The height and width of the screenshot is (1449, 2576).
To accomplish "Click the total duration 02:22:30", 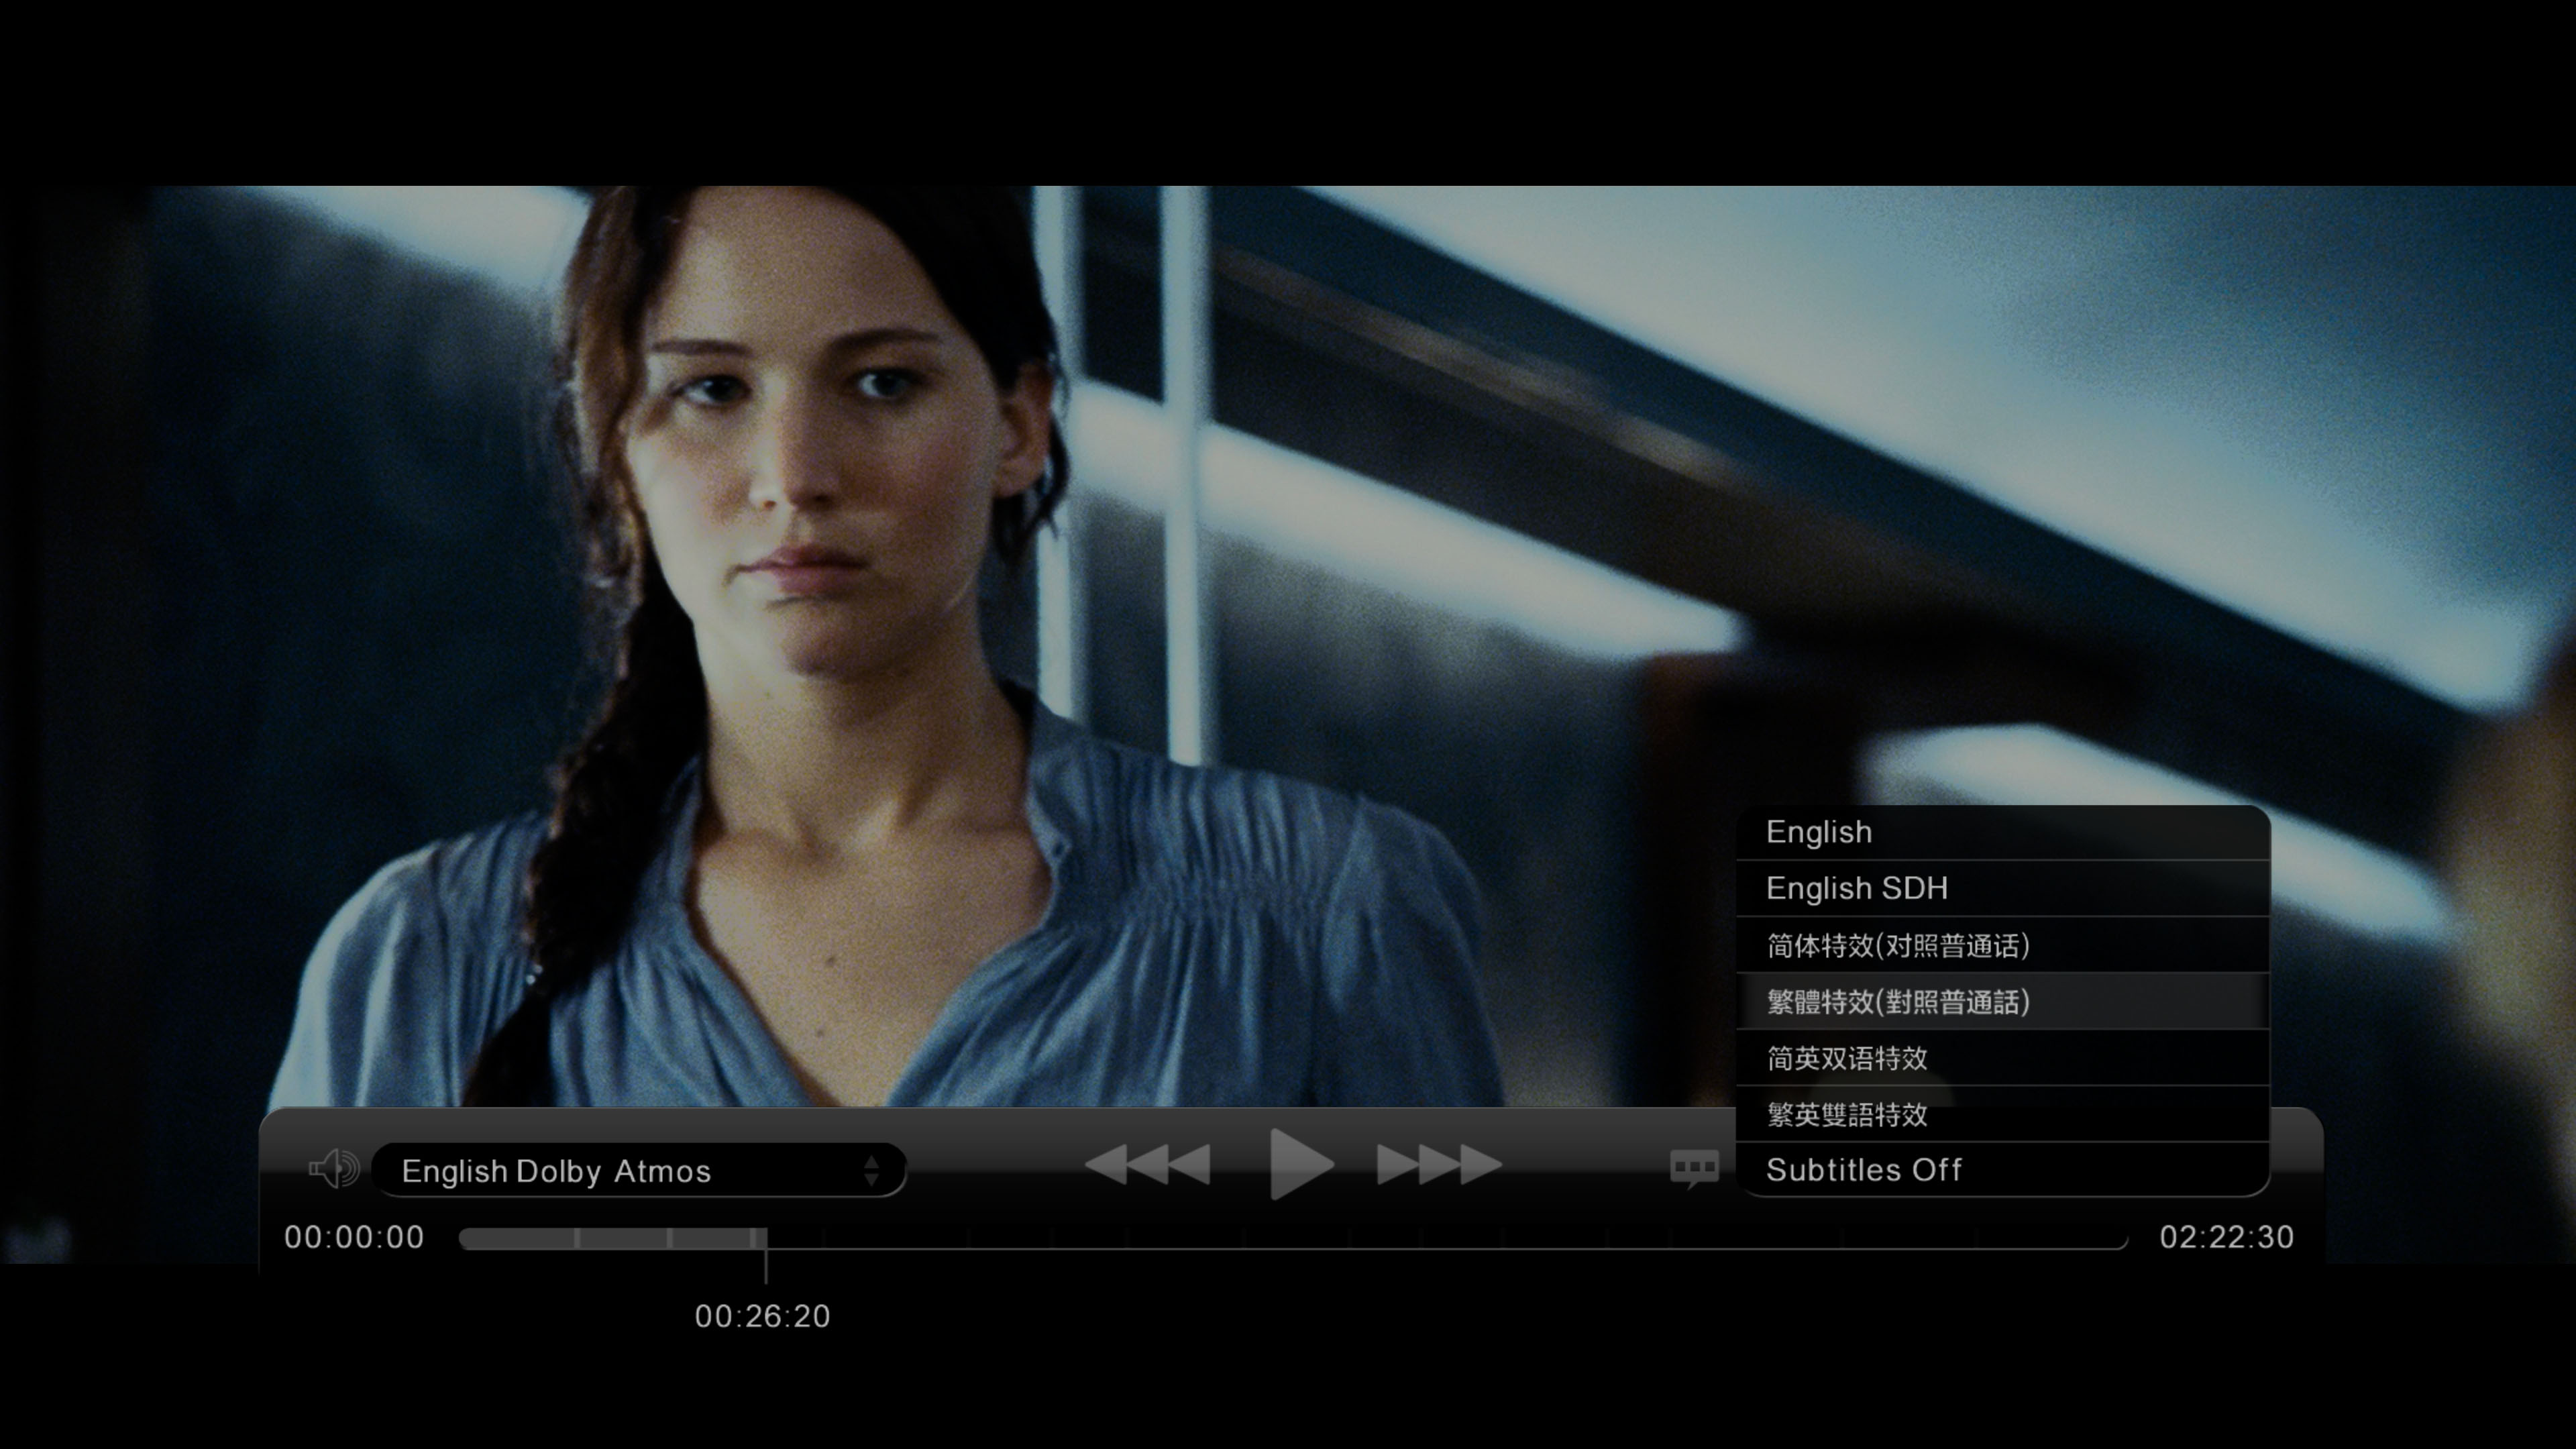I will click(x=2226, y=1238).
